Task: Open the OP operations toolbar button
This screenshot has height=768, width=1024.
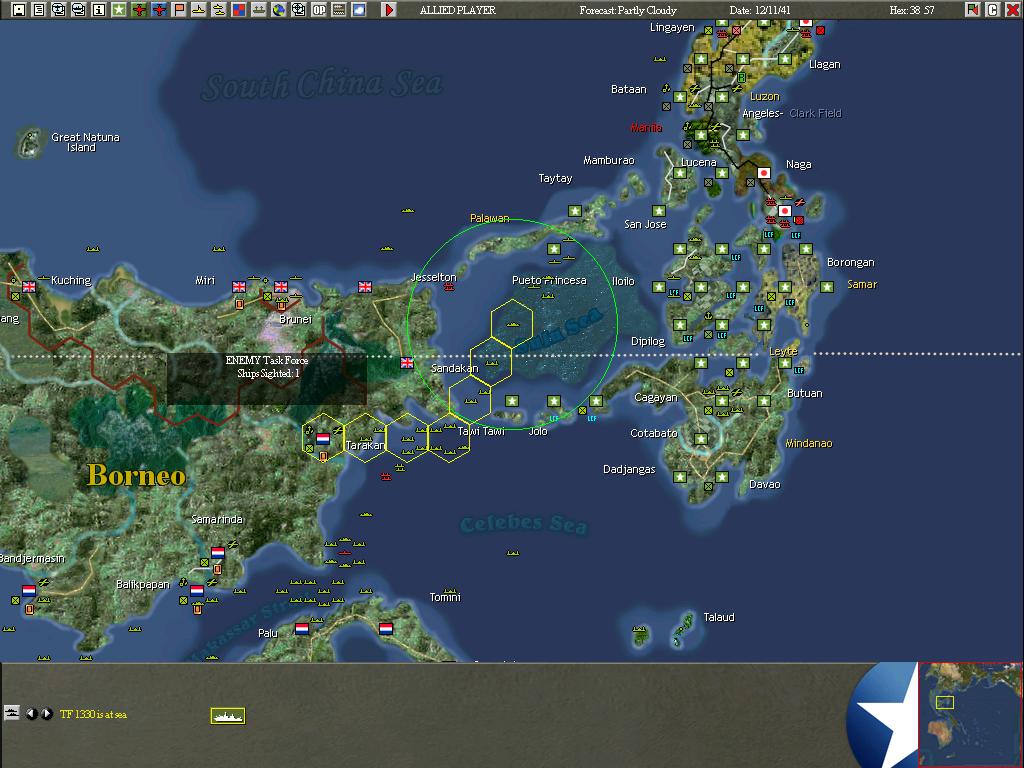Action: pos(319,10)
